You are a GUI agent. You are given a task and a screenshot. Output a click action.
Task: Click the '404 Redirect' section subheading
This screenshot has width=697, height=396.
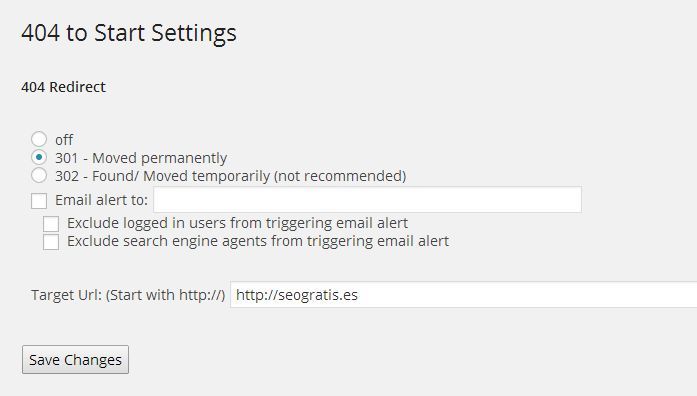(x=64, y=87)
